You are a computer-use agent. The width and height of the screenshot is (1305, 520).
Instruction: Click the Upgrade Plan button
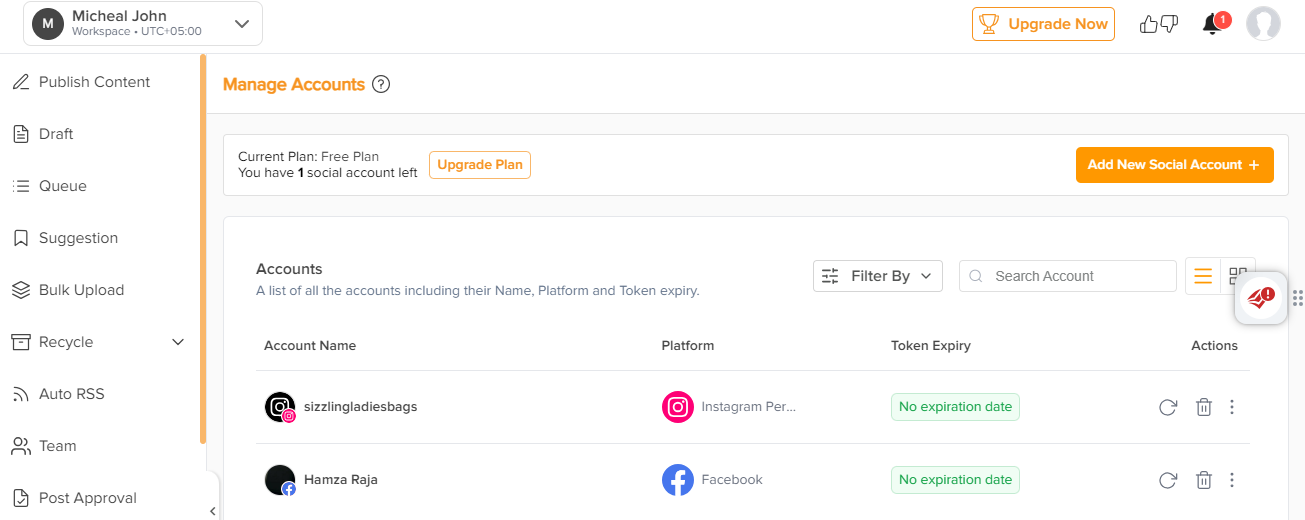coord(479,165)
